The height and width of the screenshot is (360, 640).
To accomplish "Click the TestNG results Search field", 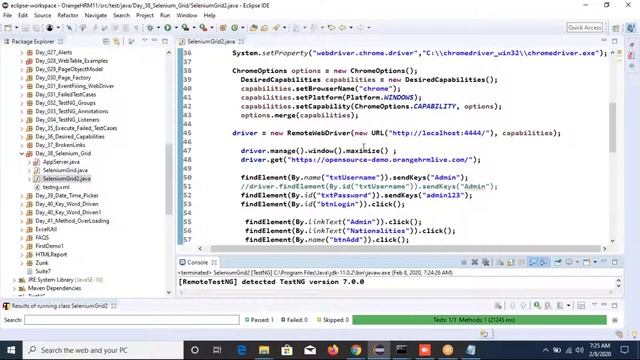I will (131, 320).
